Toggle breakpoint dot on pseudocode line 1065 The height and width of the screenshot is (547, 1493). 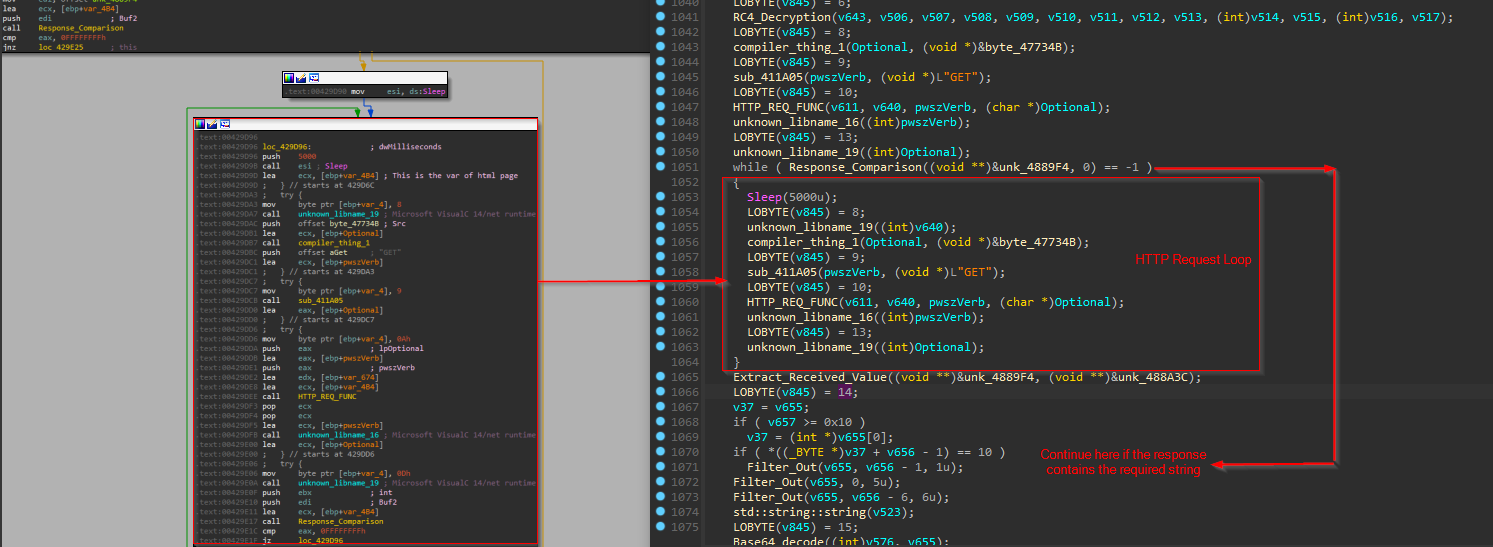pyautogui.click(x=660, y=377)
